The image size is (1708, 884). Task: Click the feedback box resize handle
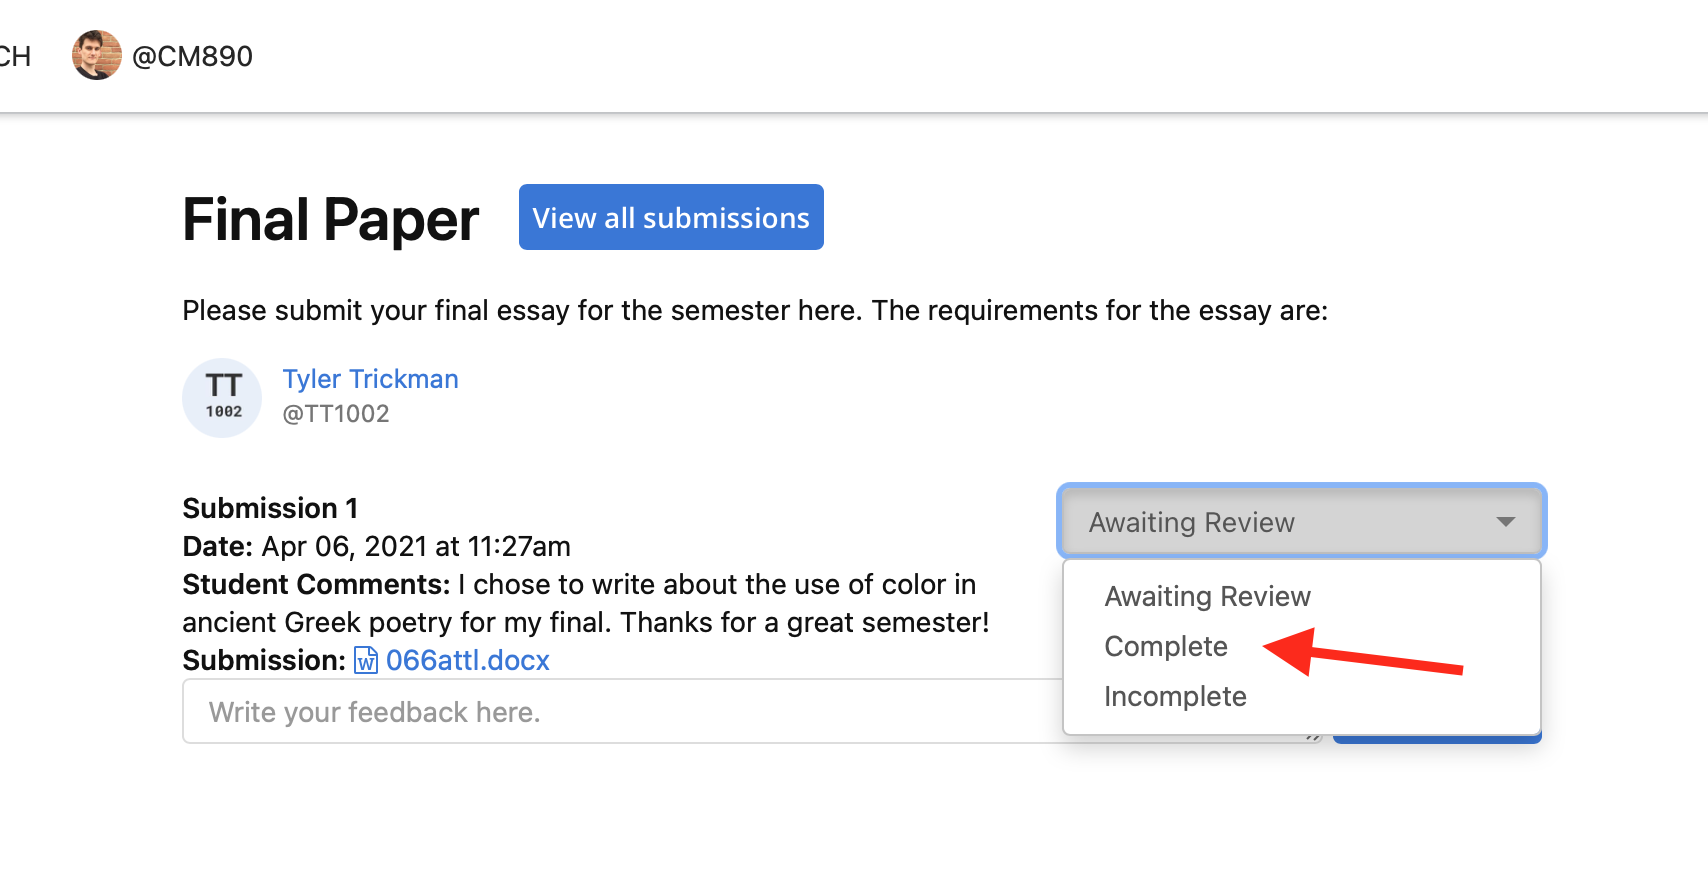pos(1314,738)
